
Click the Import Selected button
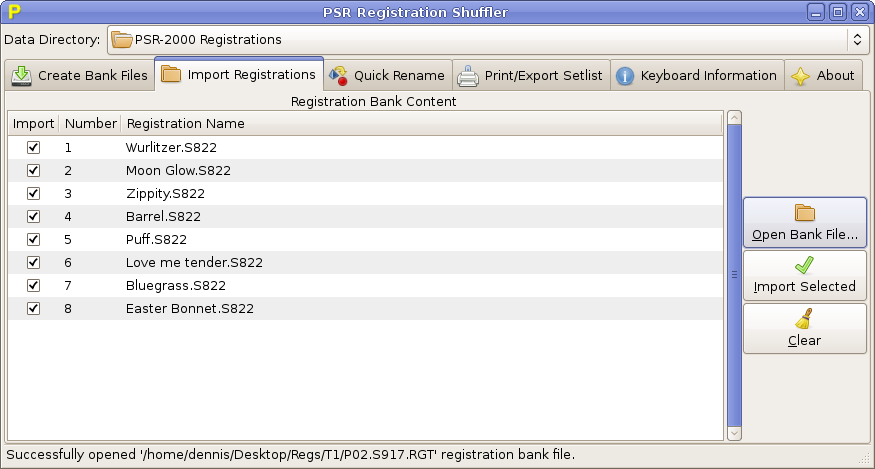pos(804,275)
